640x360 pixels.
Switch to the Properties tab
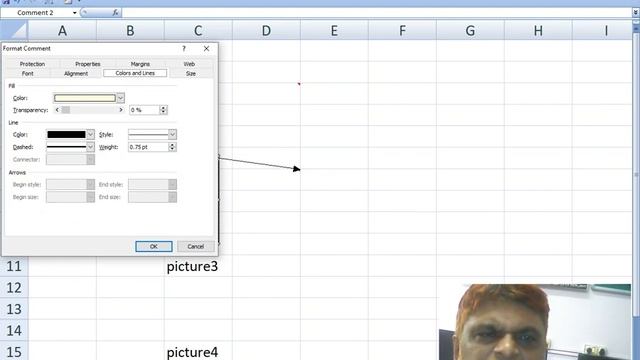[x=88, y=64]
